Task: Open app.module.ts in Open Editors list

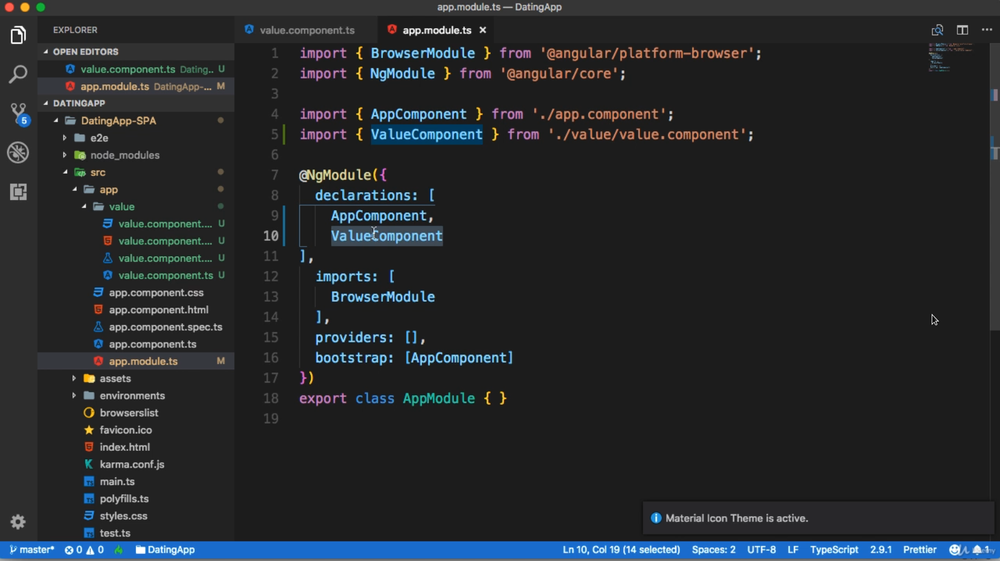Action: (136, 86)
